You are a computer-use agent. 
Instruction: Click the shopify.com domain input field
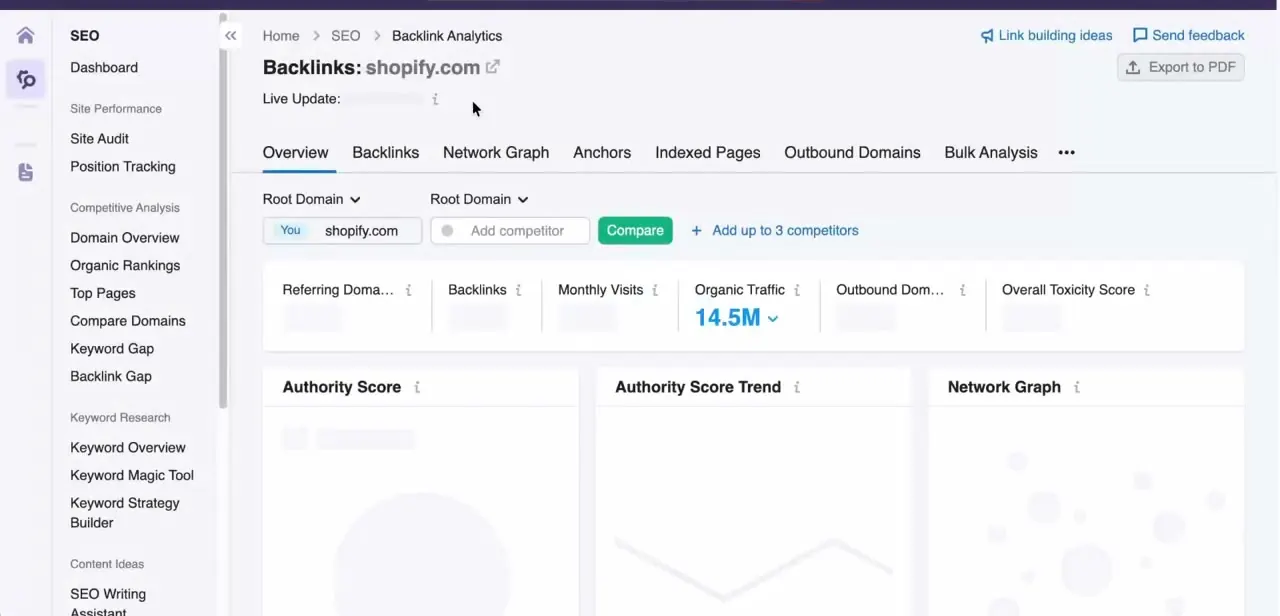[342, 230]
